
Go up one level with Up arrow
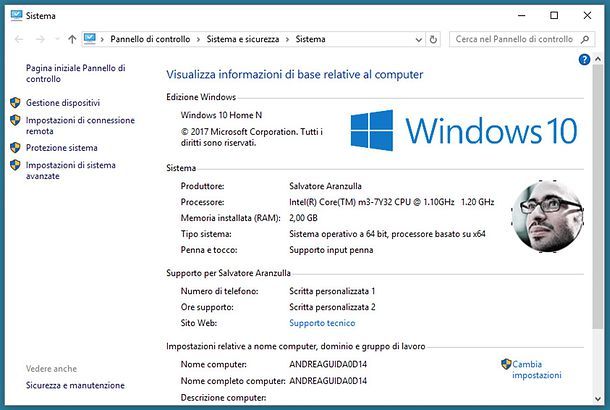click(x=72, y=39)
